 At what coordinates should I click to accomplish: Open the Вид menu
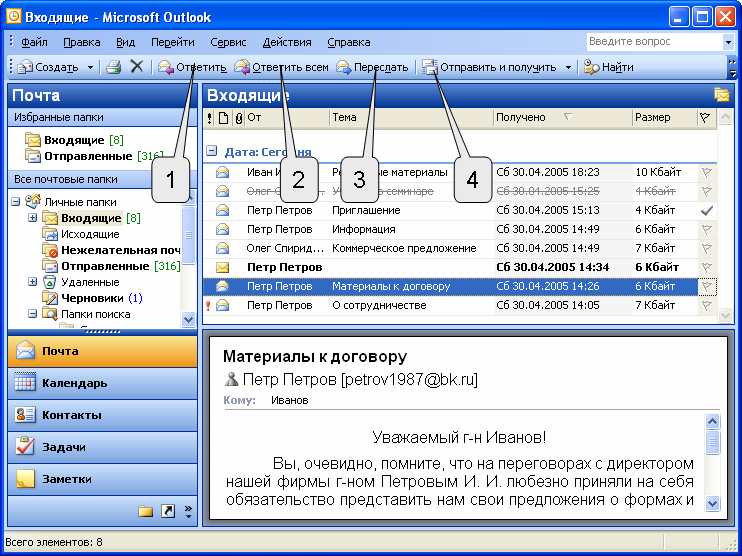coord(125,42)
